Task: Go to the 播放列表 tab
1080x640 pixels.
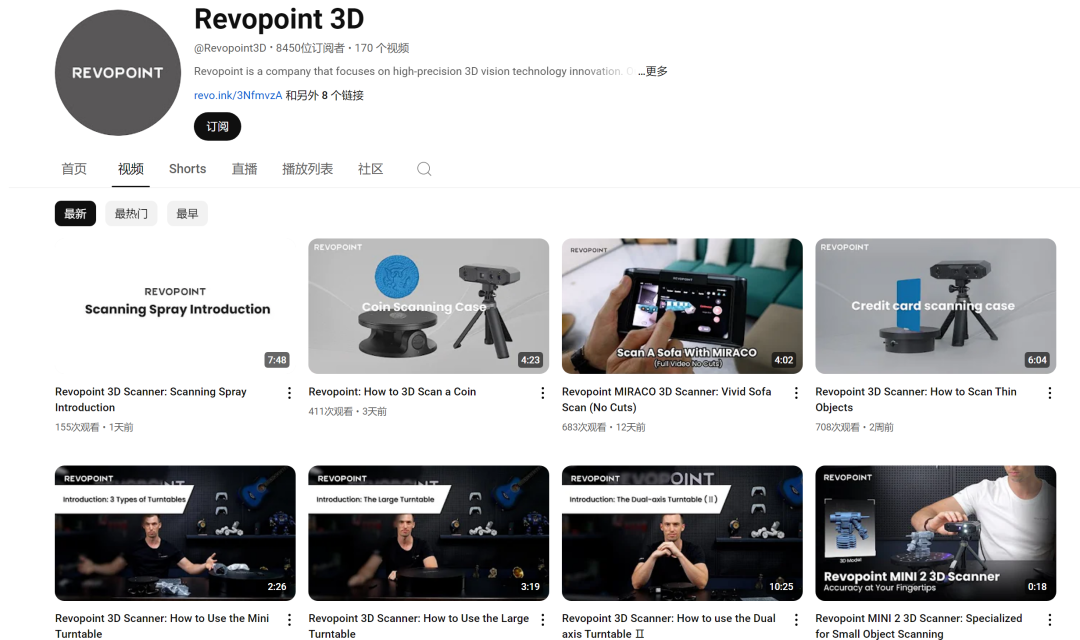Action: (307, 169)
